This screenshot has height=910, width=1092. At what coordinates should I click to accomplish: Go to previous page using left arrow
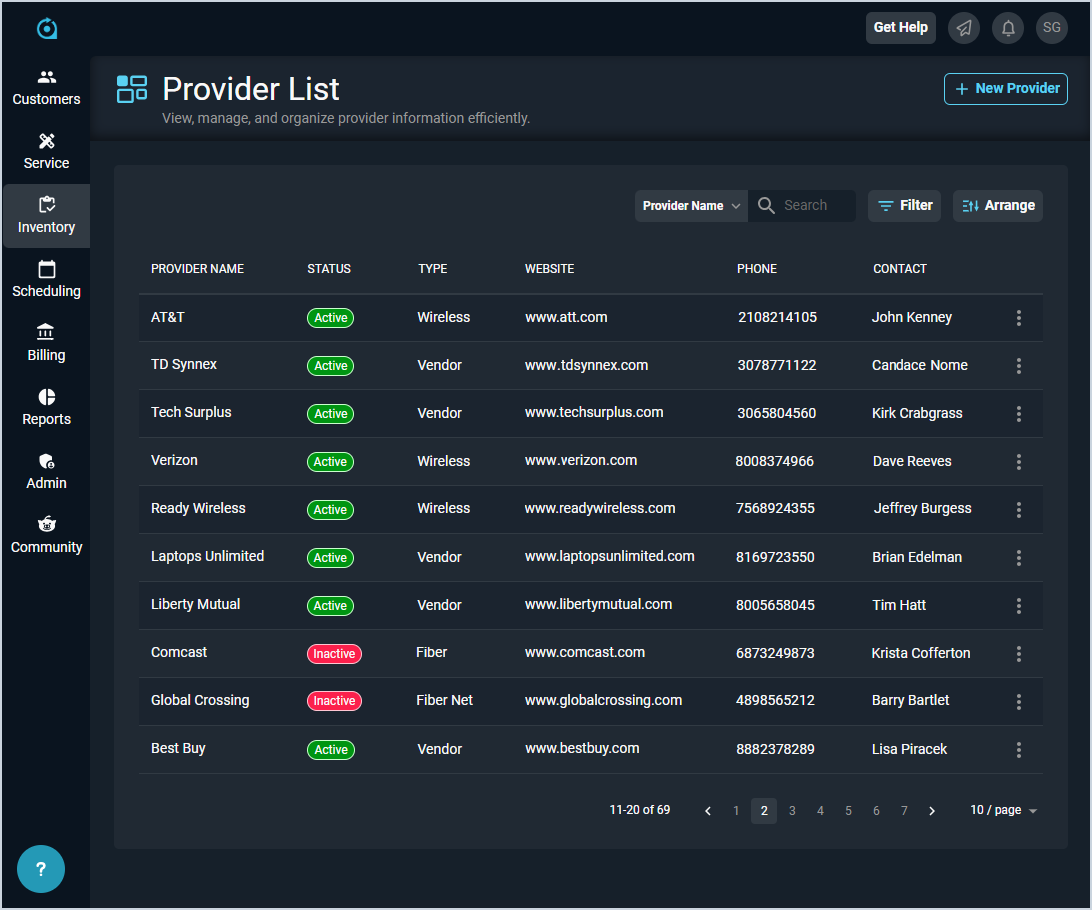coord(708,811)
